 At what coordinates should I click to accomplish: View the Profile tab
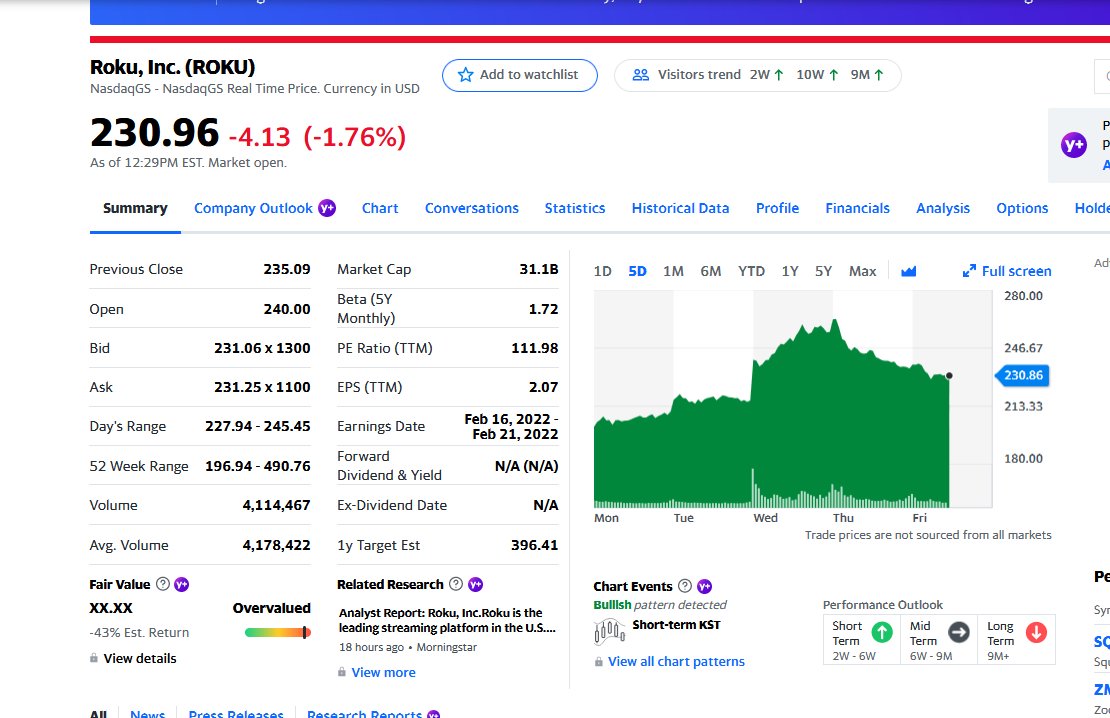coord(777,208)
